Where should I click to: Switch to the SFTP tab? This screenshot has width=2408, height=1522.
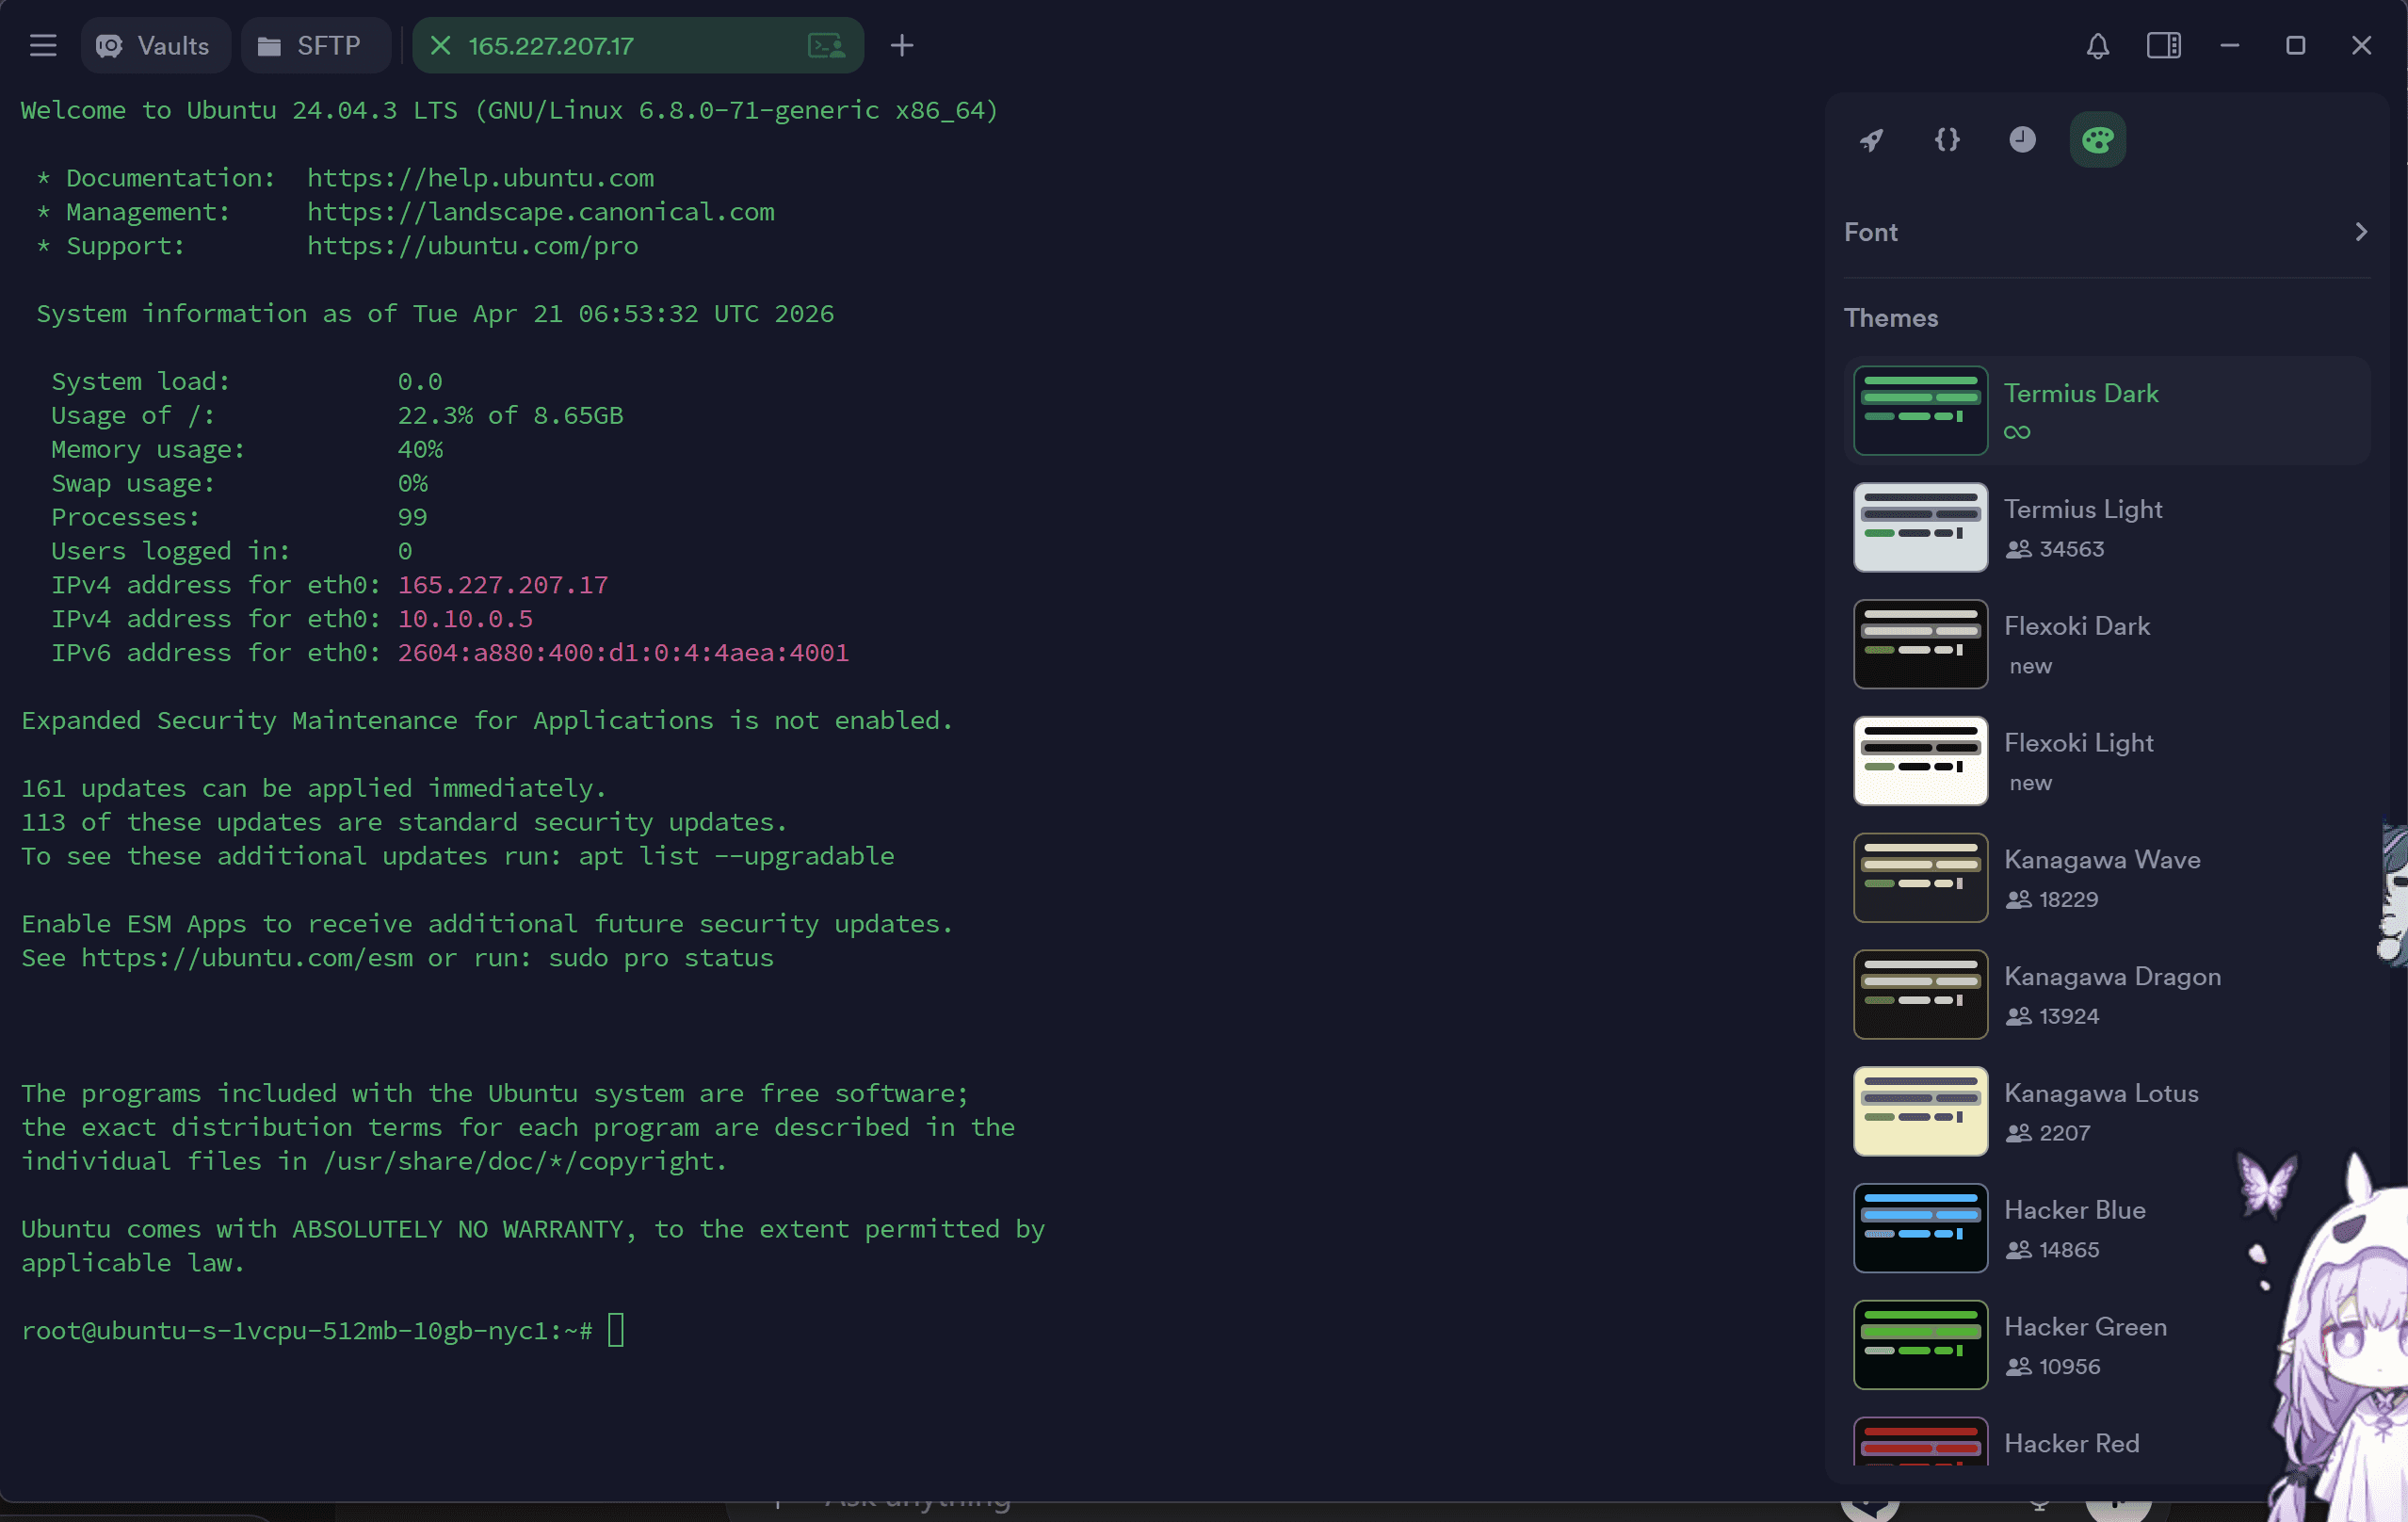click(316, 46)
